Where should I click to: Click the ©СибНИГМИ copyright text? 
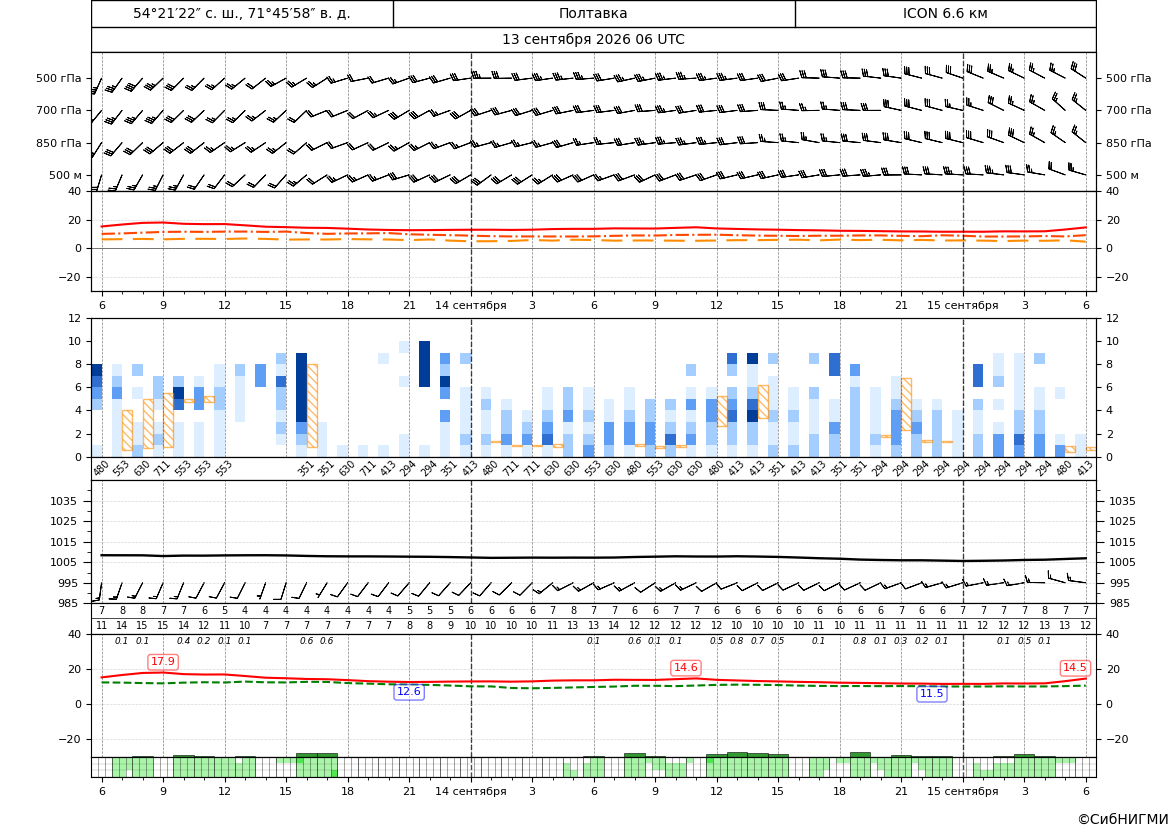1123,820
